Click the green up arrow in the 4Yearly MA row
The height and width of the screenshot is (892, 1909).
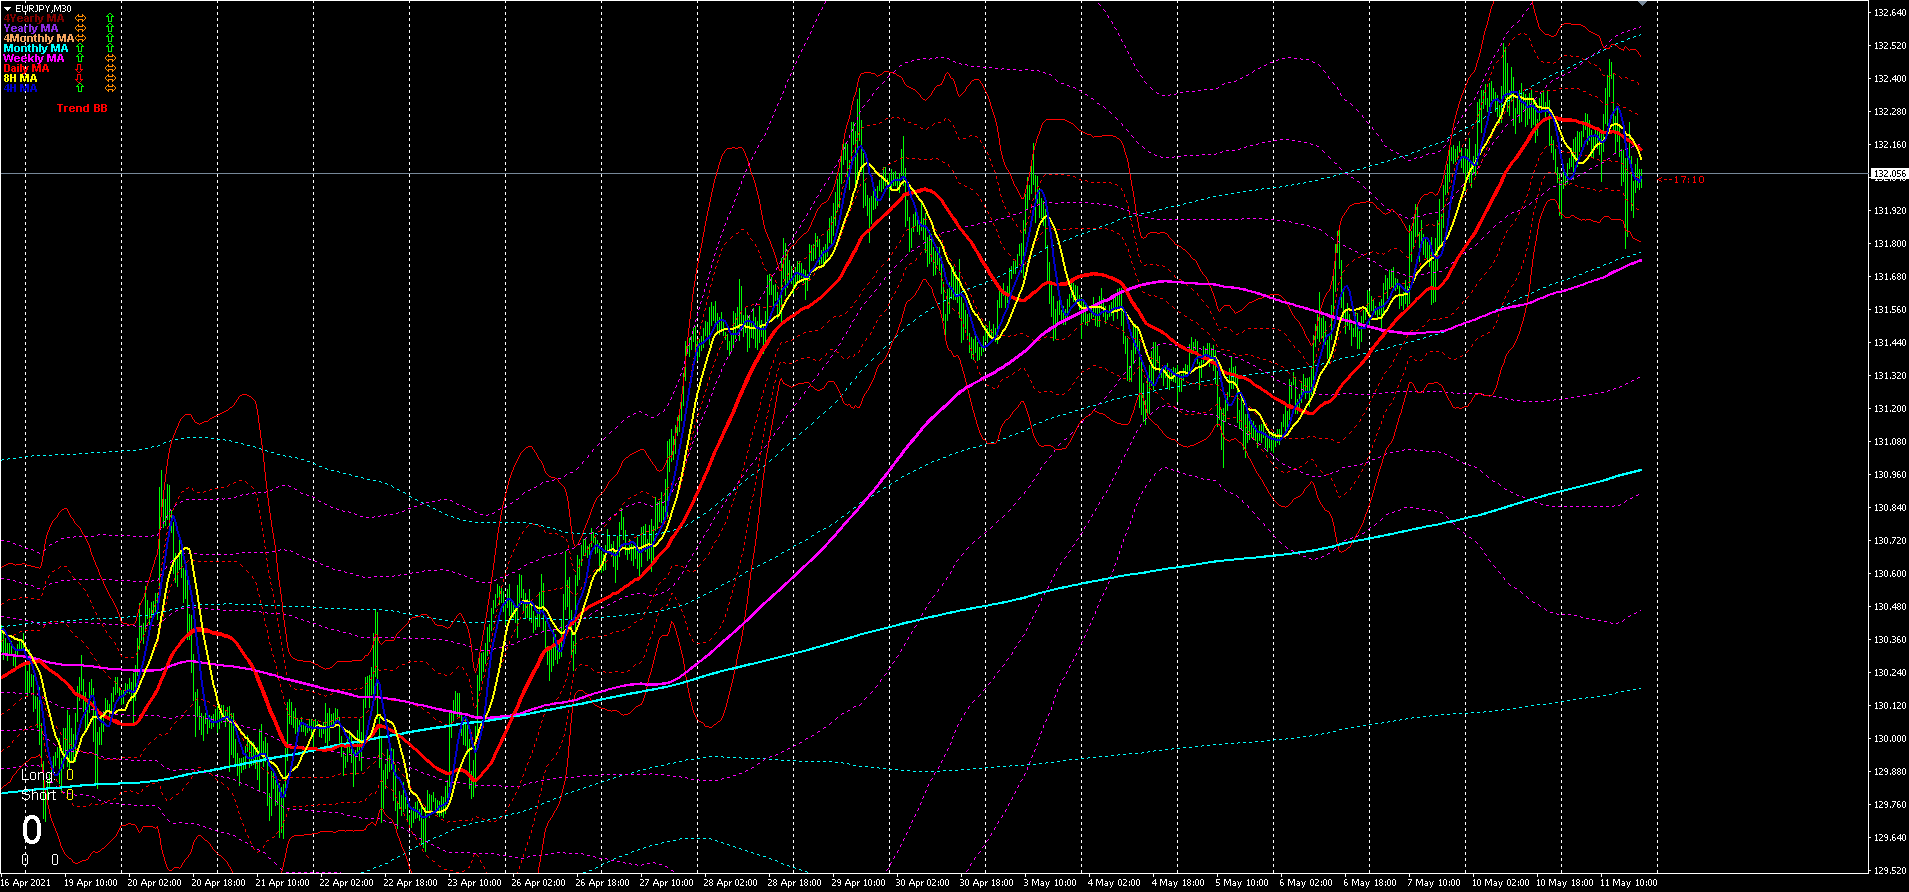(109, 18)
